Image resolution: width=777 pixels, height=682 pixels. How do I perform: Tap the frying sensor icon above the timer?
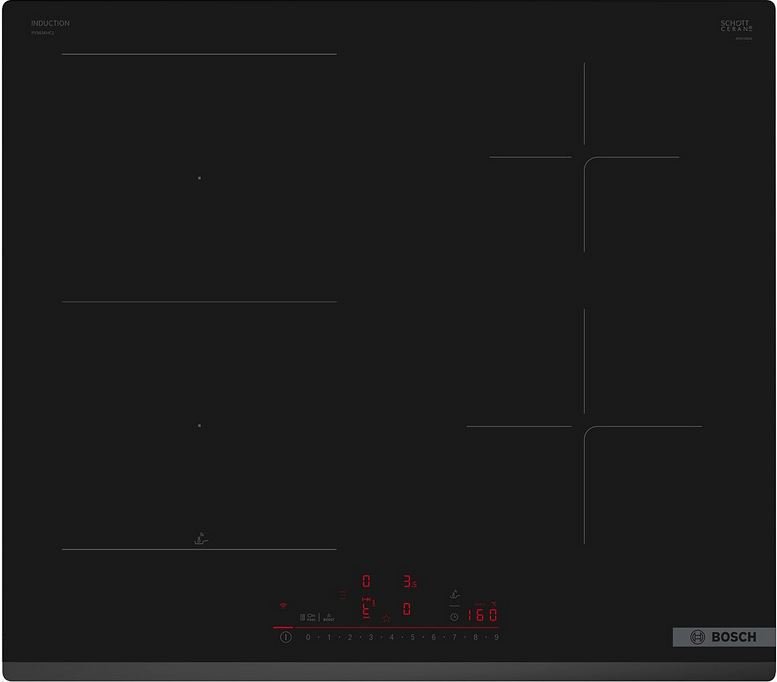[454, 594]
